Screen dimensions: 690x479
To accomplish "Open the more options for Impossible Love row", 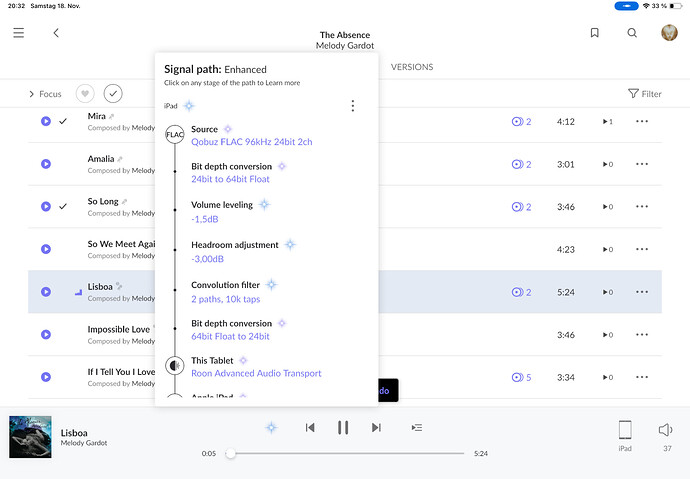I will [642, 334].
